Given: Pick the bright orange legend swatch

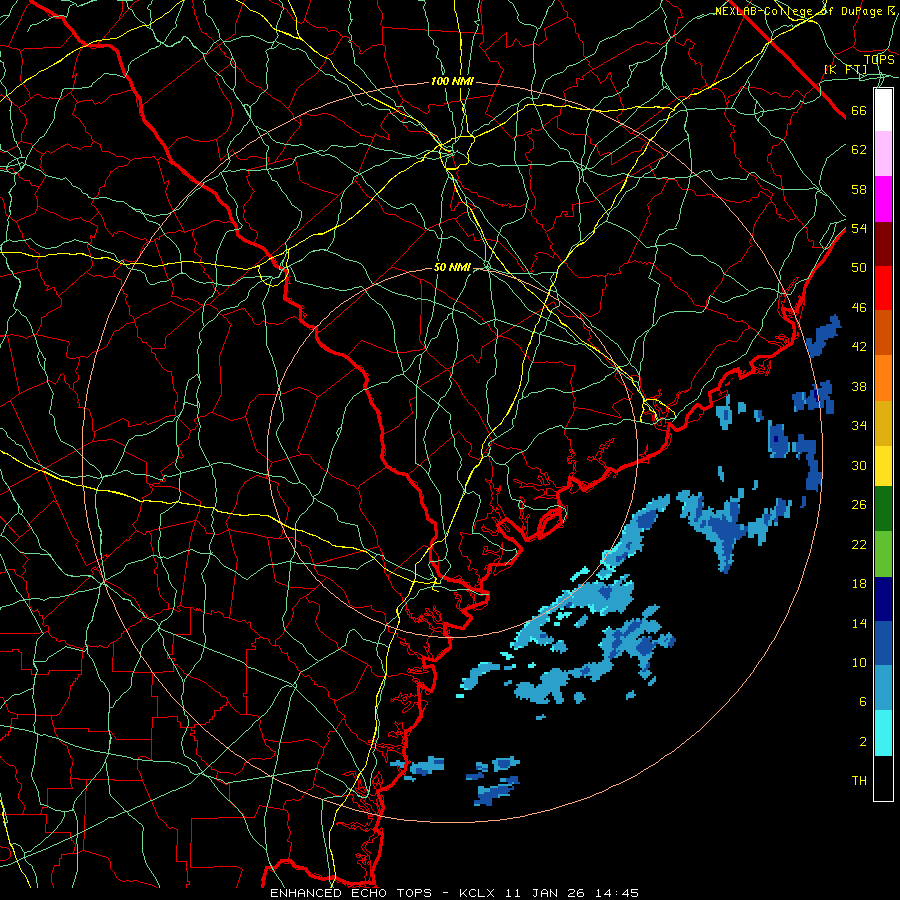Looking at the screenshot, I should (883, 378).
